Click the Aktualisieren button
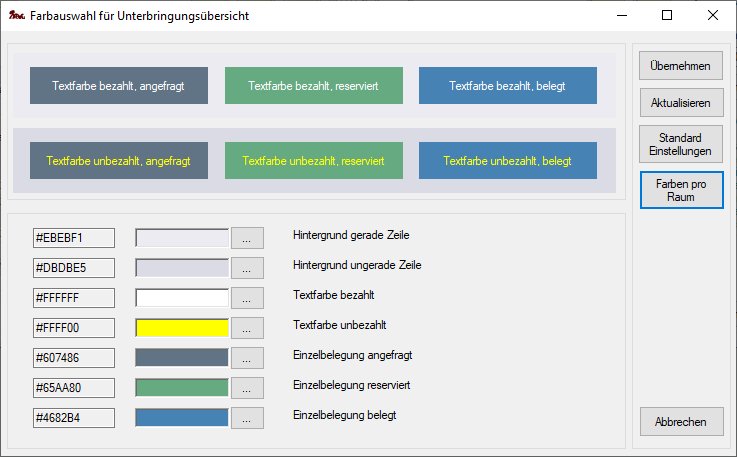This screenshot has height=457, width=737. pyautogui.click(x=680, y=103)
